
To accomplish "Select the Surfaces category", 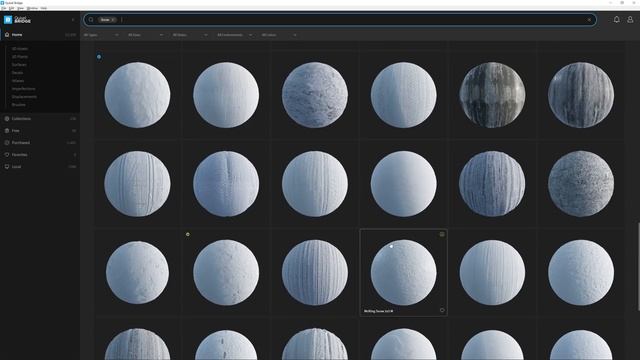I will [19, 64].
